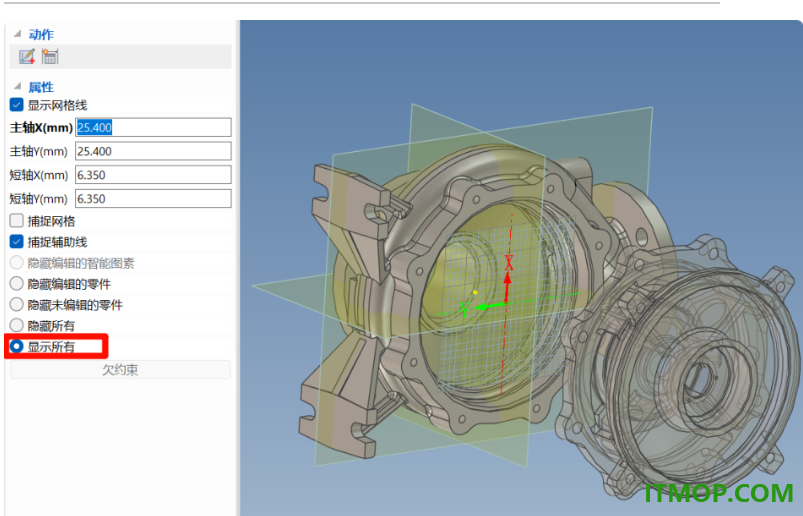Image resolution: width=803 pixels, height=516 pixels.
Task: Click the edit sketch icon under 动作
Action: pyautogui.click(x=27, y=56)
